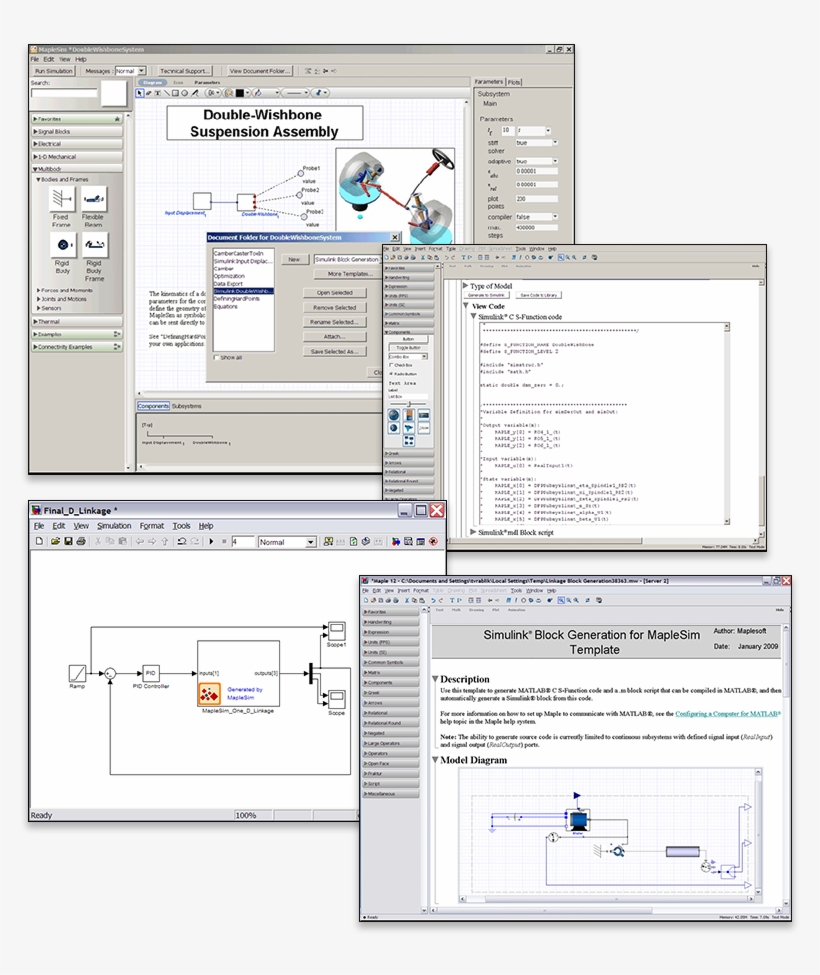Click Save disk icon in Final_D_Linkage toolbar
Image resolution: width=820 pixels, height=975 pixels.
pos(68,542)
